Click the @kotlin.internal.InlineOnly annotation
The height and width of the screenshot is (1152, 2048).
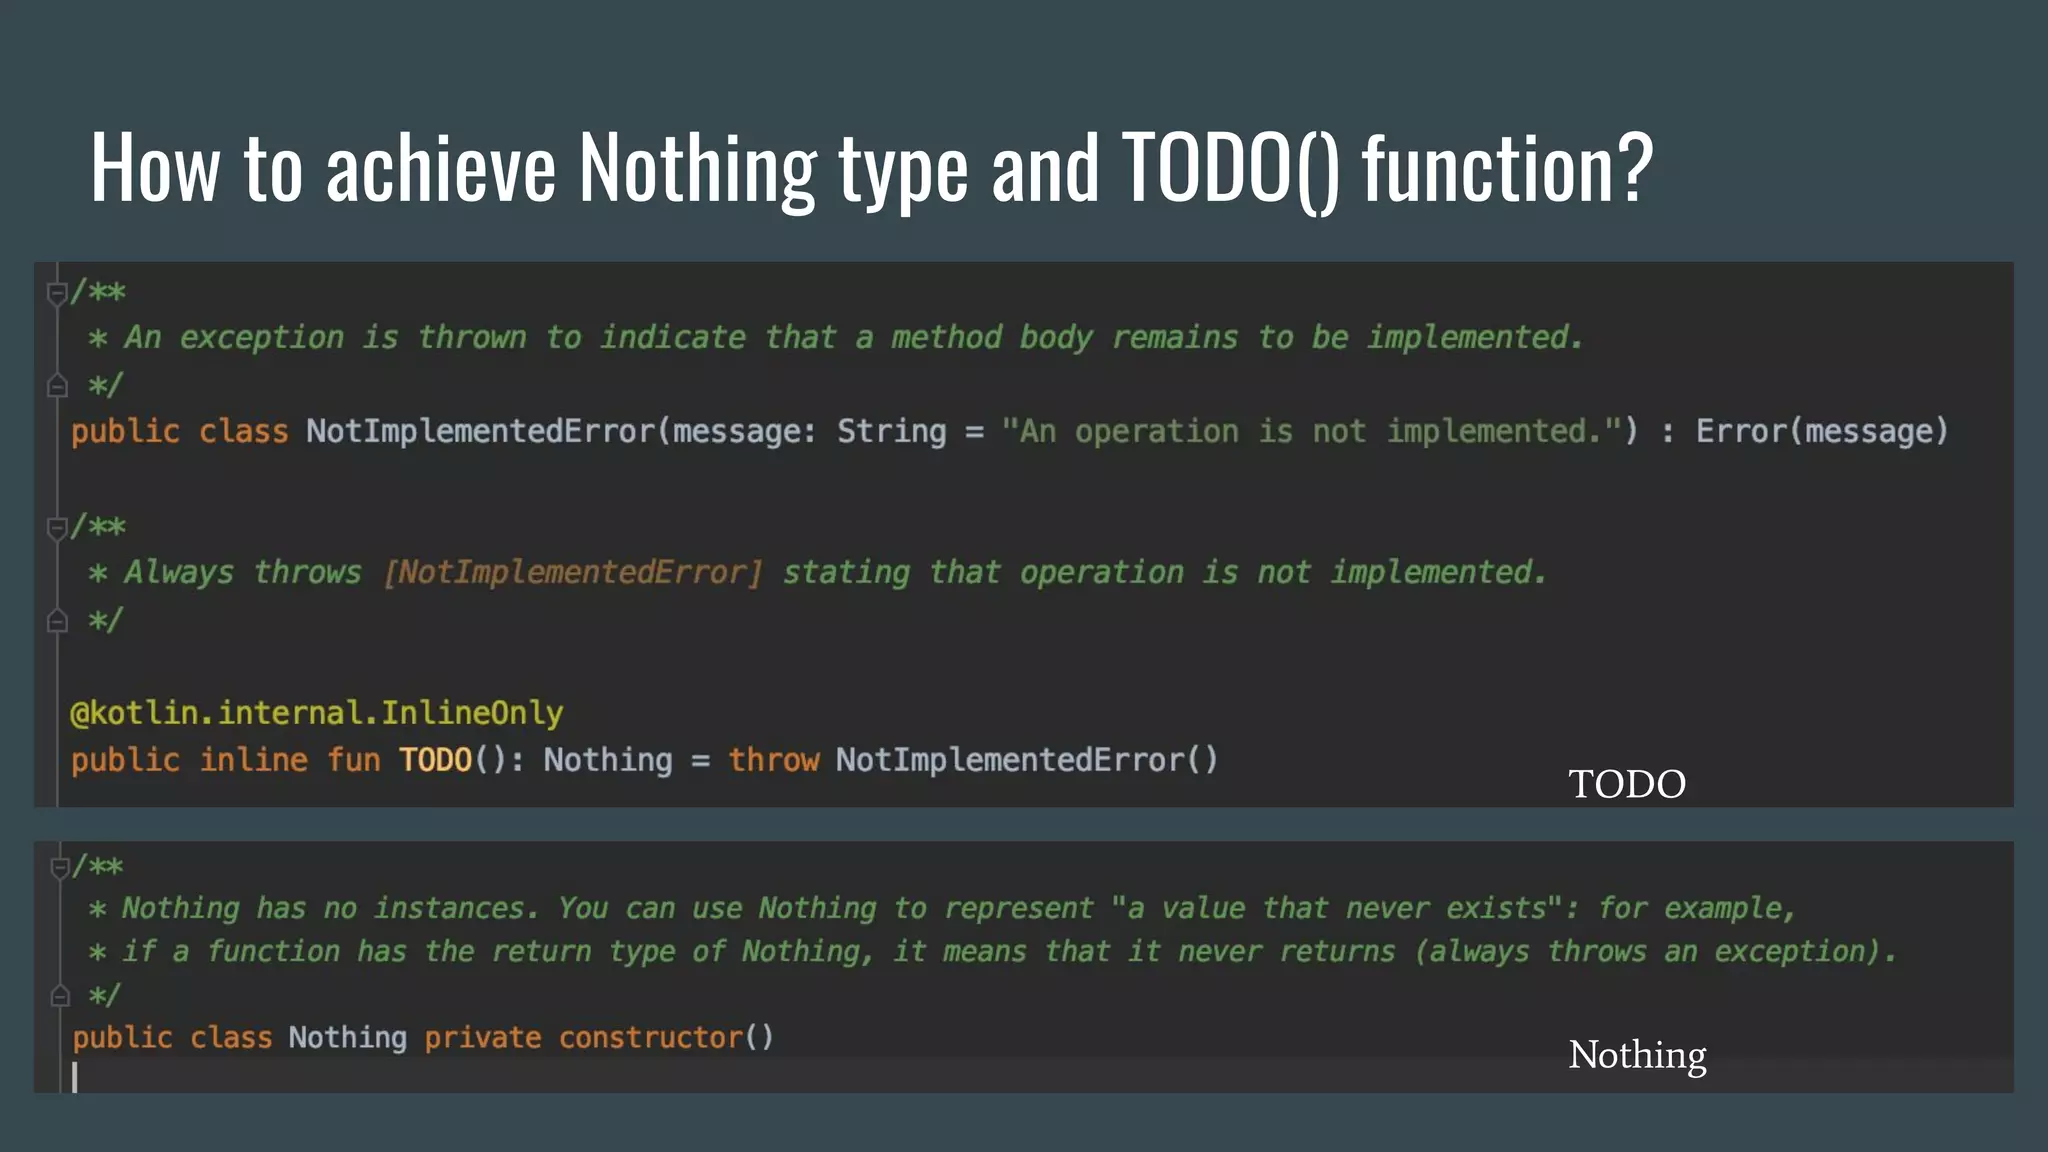[316, 713]
